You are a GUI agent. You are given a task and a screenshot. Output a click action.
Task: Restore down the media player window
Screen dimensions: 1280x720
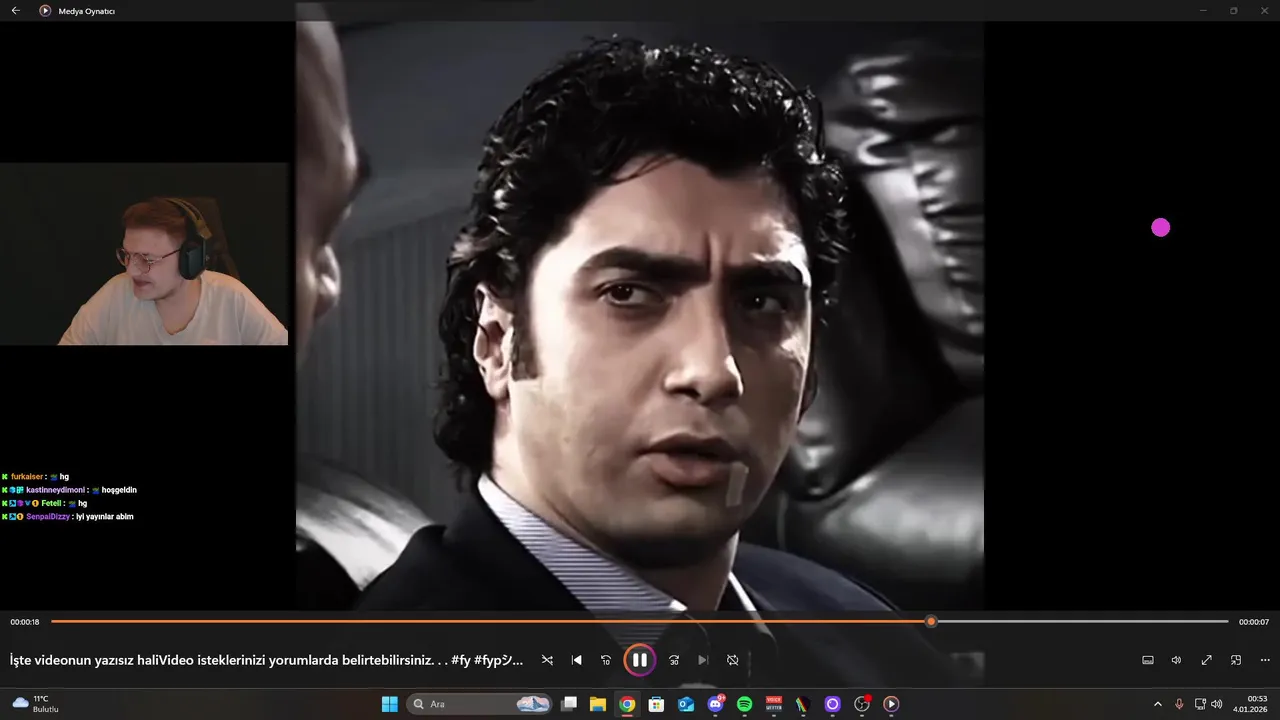[x=1233, y=11]
